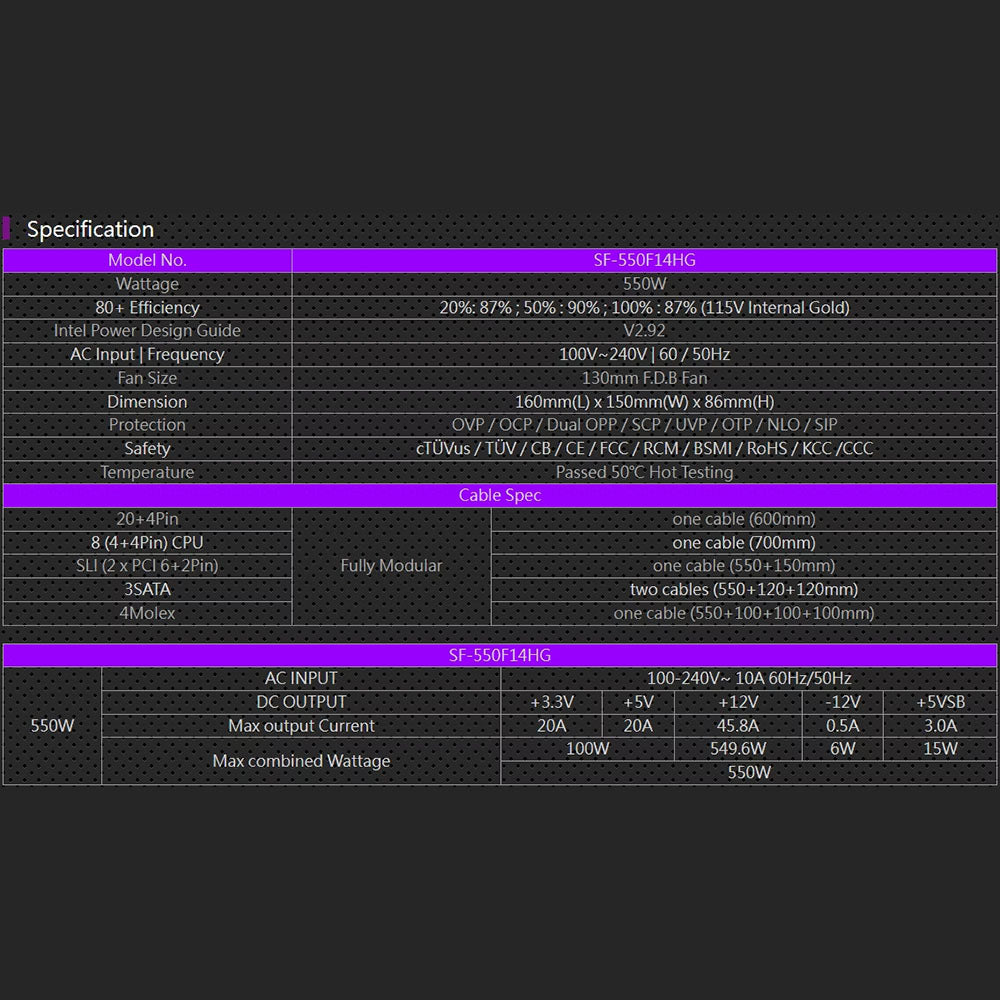This screenshot has width=1000, height=1000.
Task: Click the '550W' value in the Wattage row
Action: coord(644,284)
